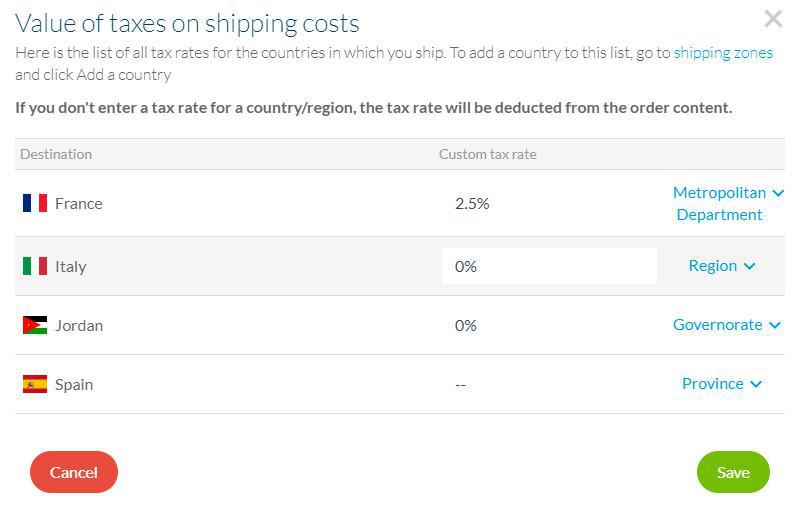Expand the Jordan Governorate dropdown
The height and width of the screenshot is (508, 797).
727,325
